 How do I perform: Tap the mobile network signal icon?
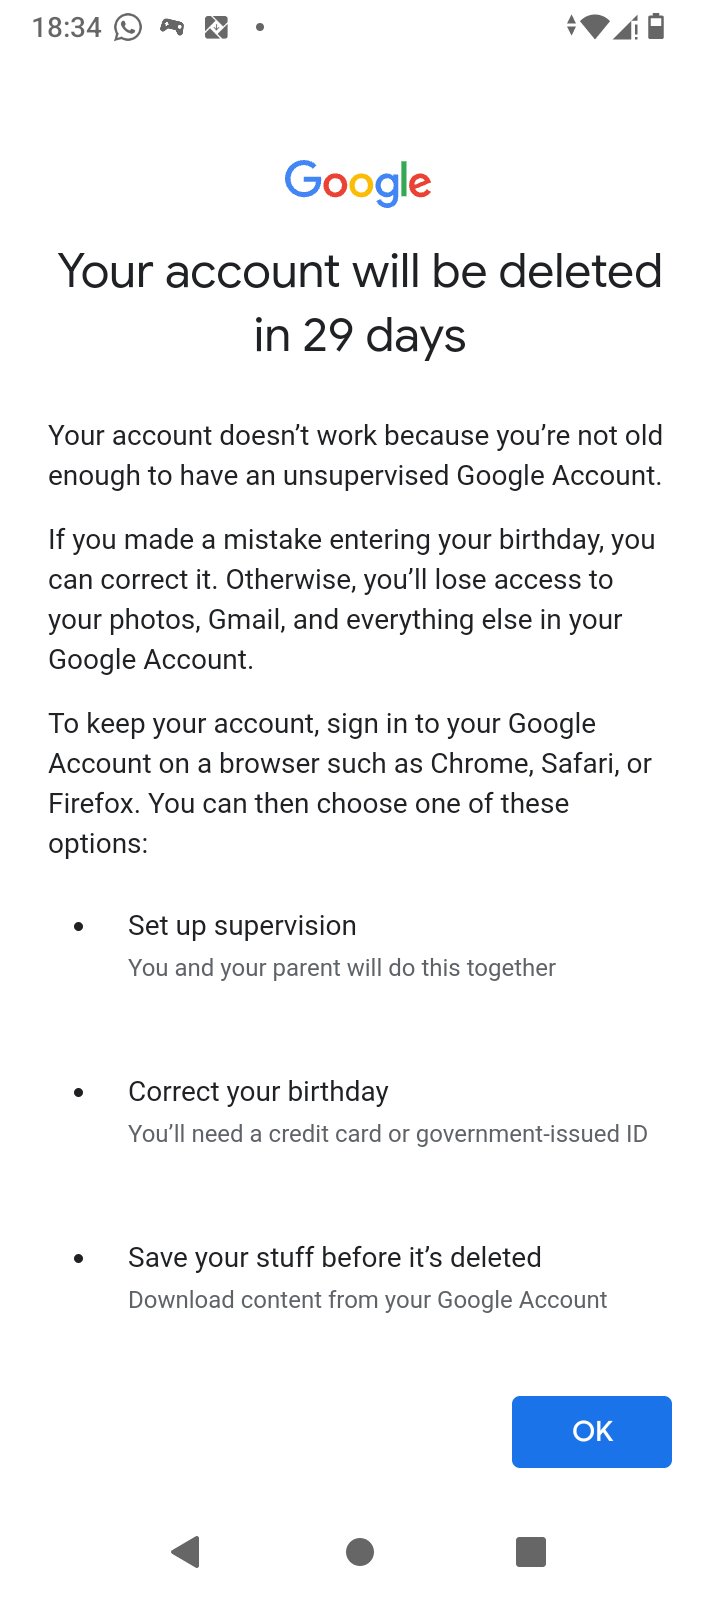pyautogui.click(x=626, y=27)
